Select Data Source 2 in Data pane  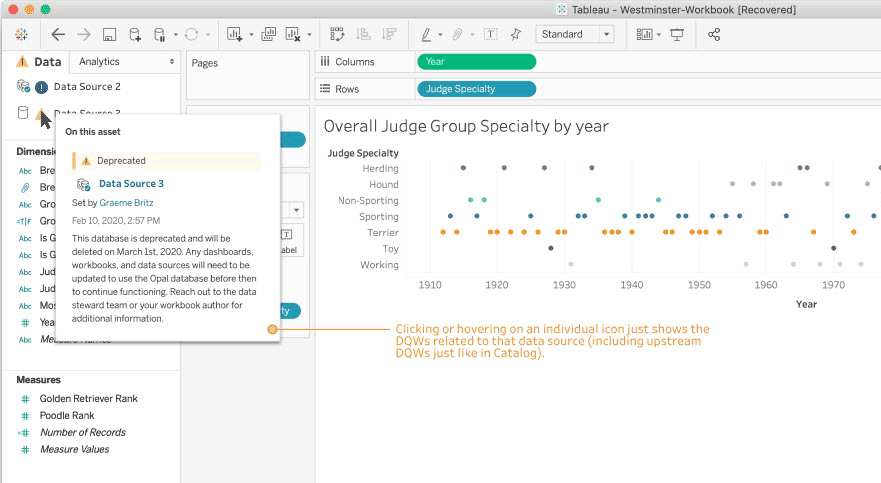(x=87, y=86)
